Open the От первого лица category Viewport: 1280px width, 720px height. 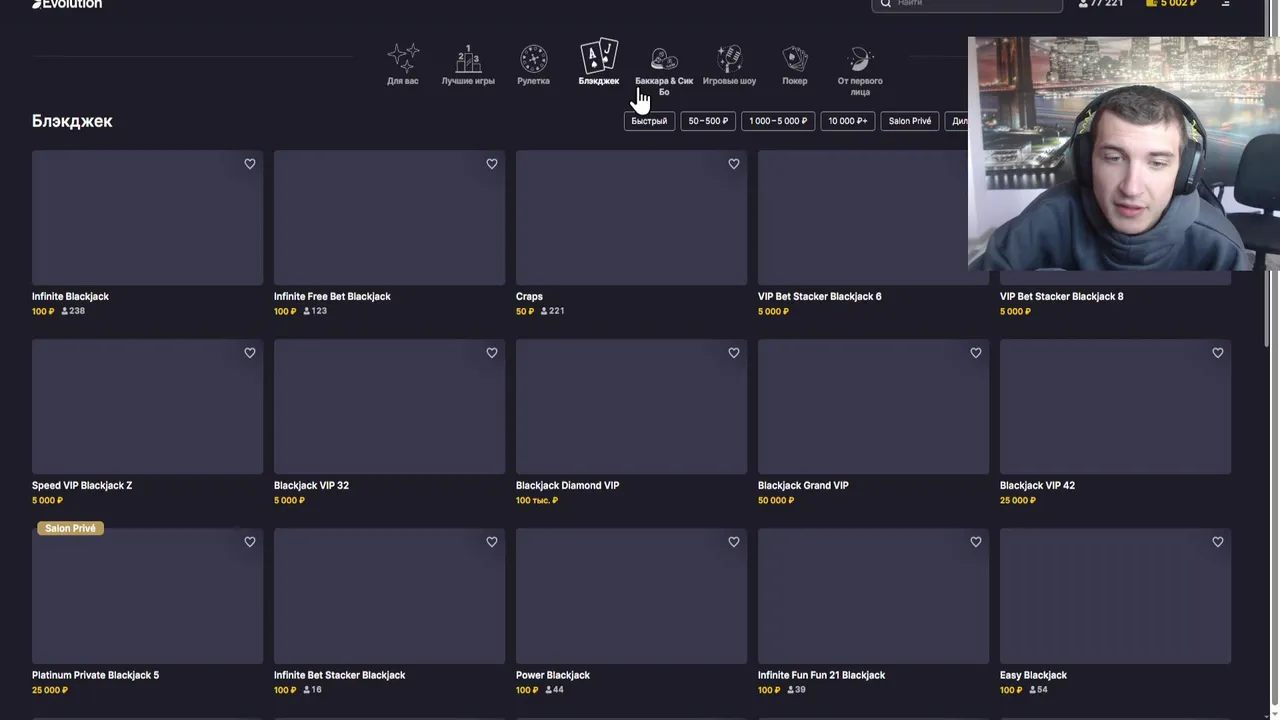(860, 71)
